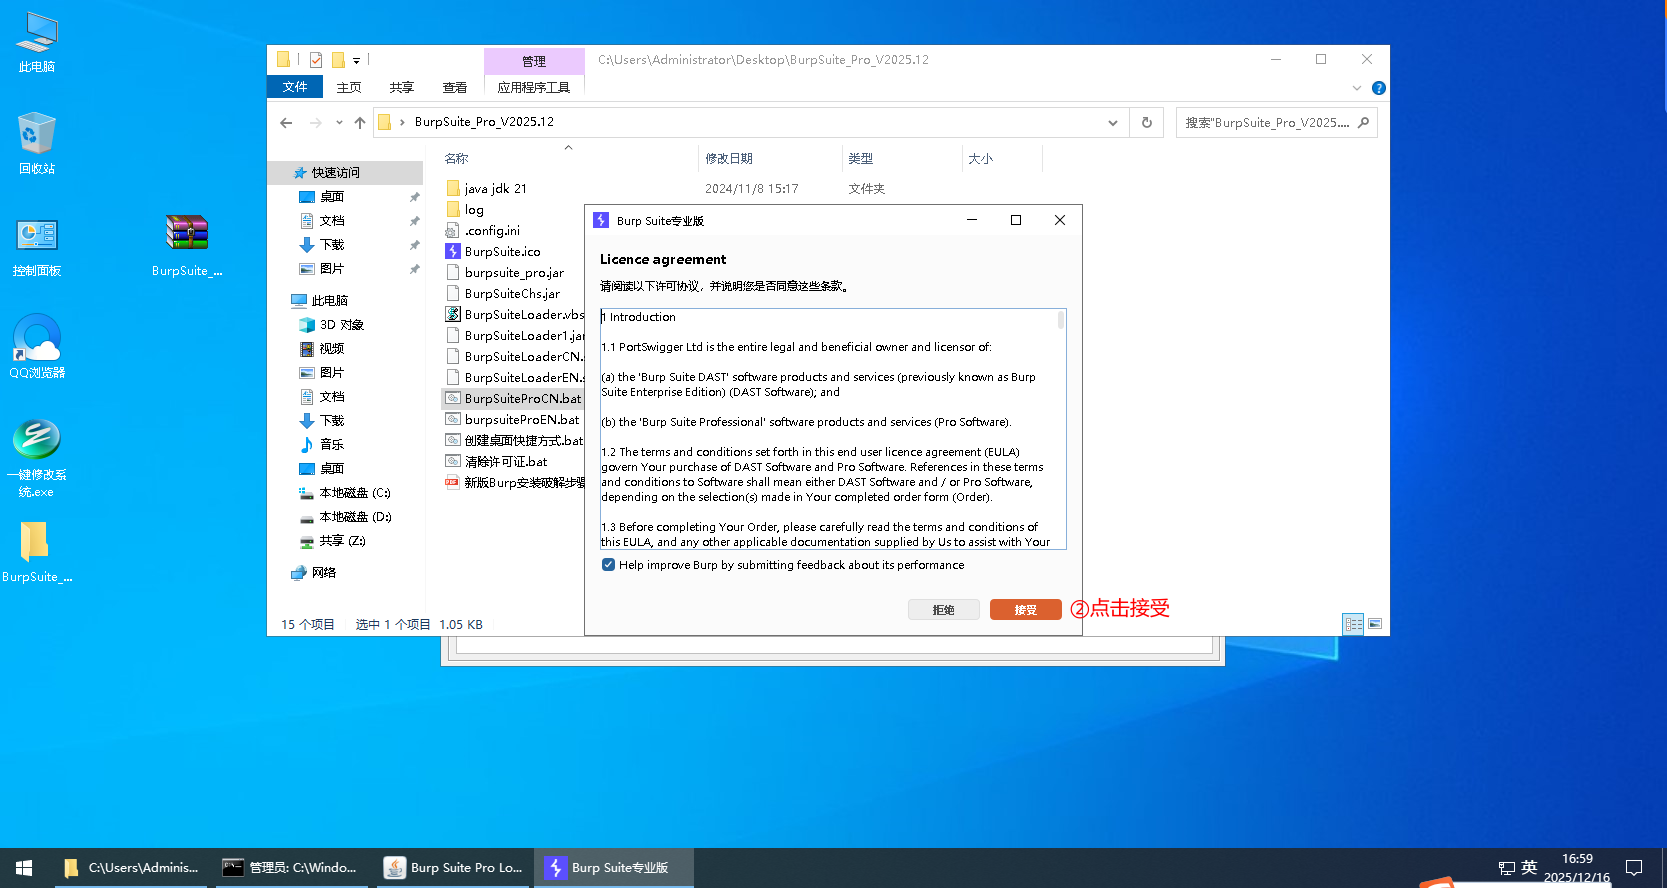Screen dimensions: 1667x888
Task: Expand the address bar history dropdown
Action: 1113,123
